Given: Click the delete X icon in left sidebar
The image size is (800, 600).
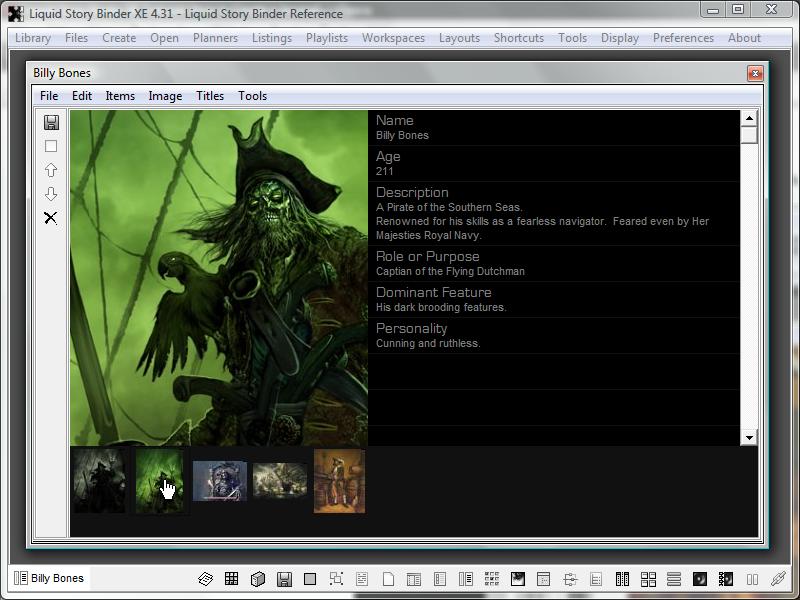Looking at the screenshot, I should click(x=51, y=218).
